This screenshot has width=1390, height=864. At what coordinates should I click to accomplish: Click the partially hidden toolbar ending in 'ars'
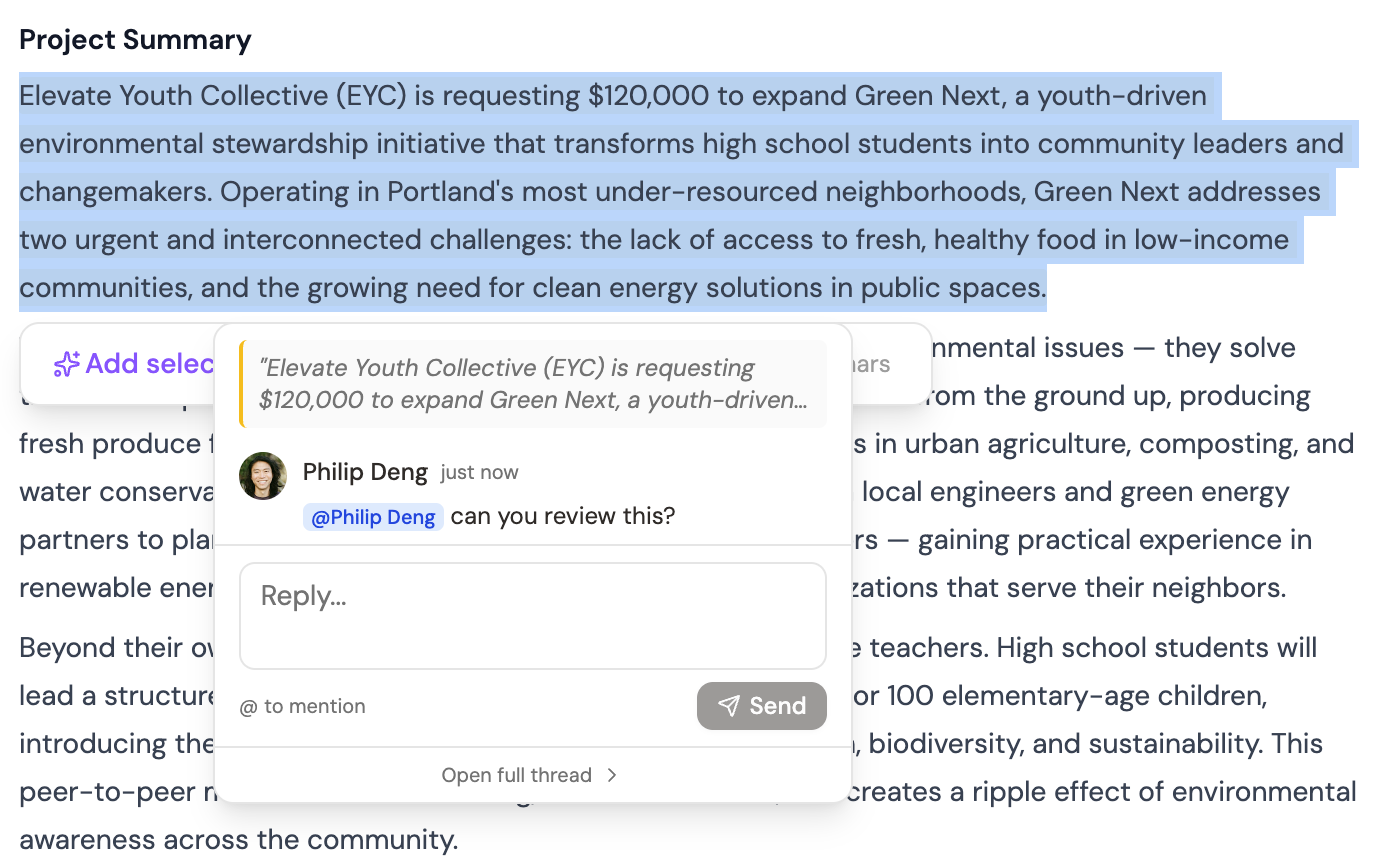870,364
